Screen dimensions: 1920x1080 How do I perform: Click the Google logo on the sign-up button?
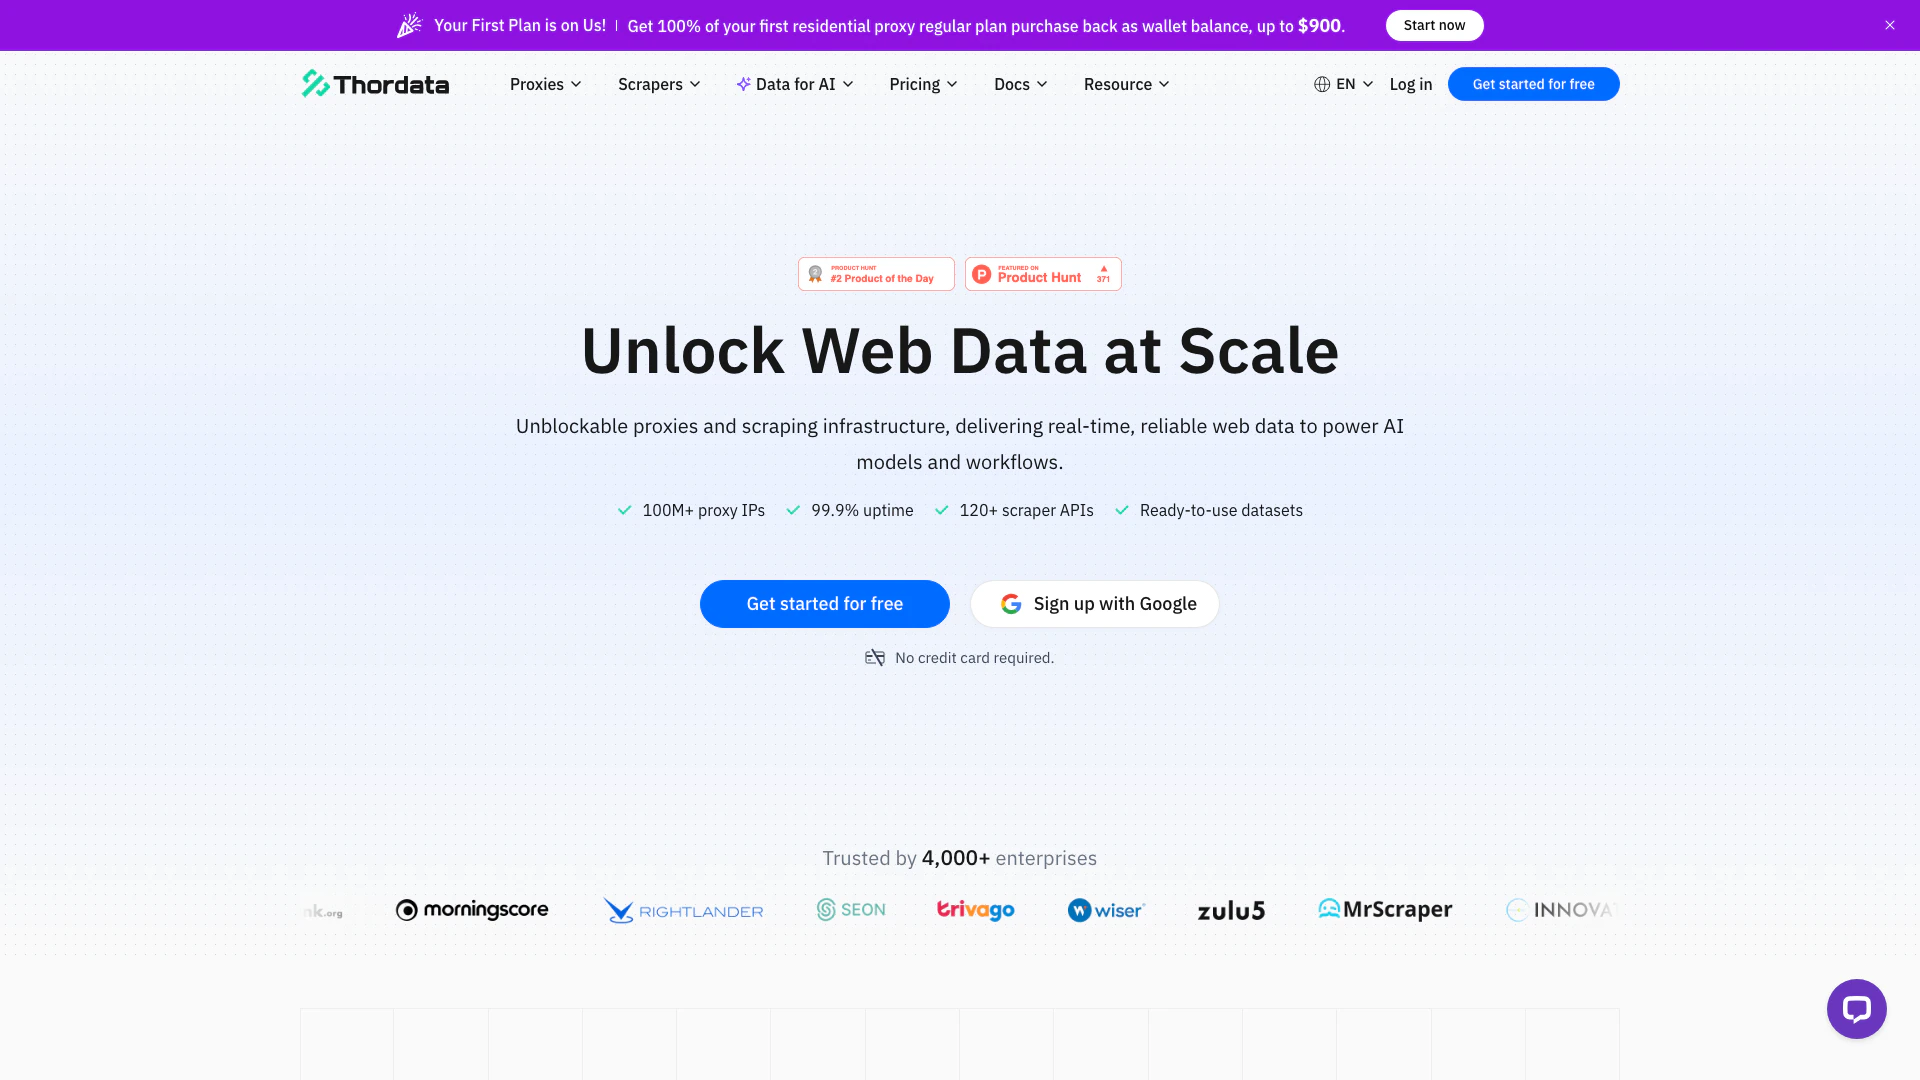coord(1011,604)
